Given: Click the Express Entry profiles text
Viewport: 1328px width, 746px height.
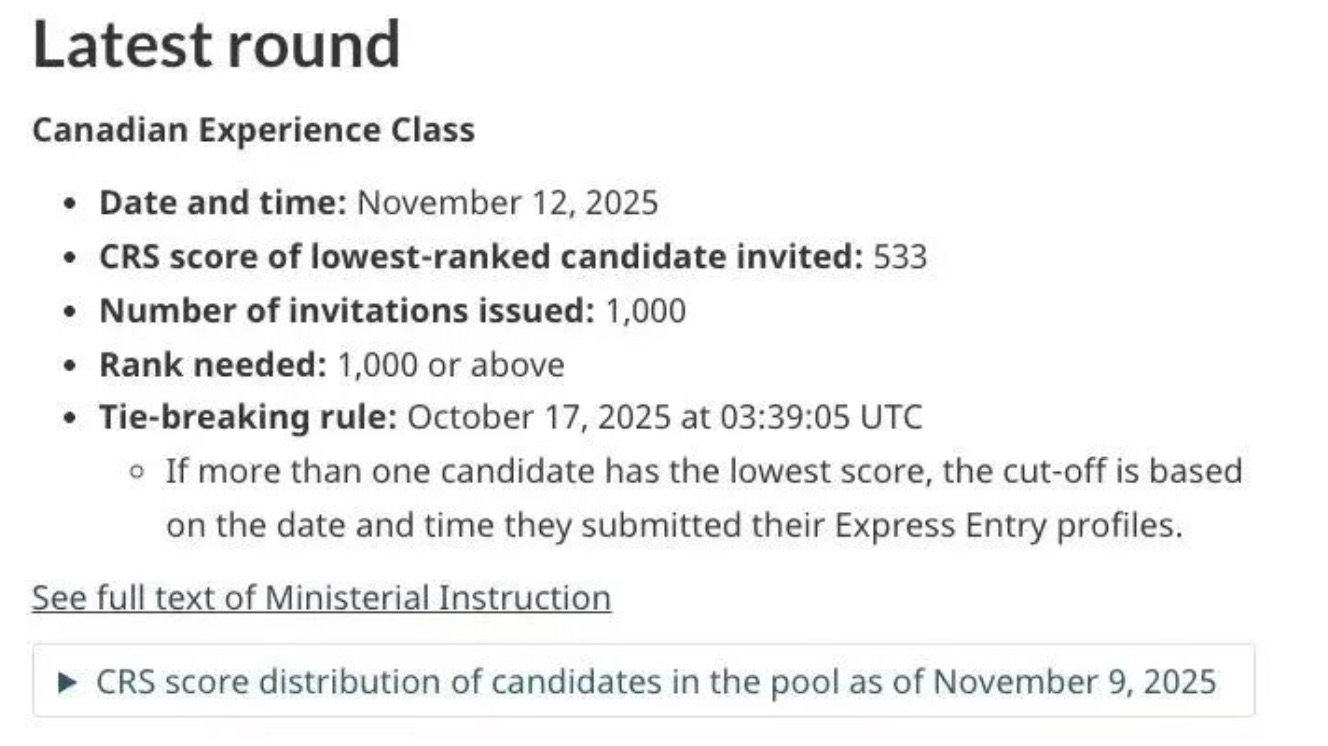Looking at the screenshot, I should coord(1006,525).
